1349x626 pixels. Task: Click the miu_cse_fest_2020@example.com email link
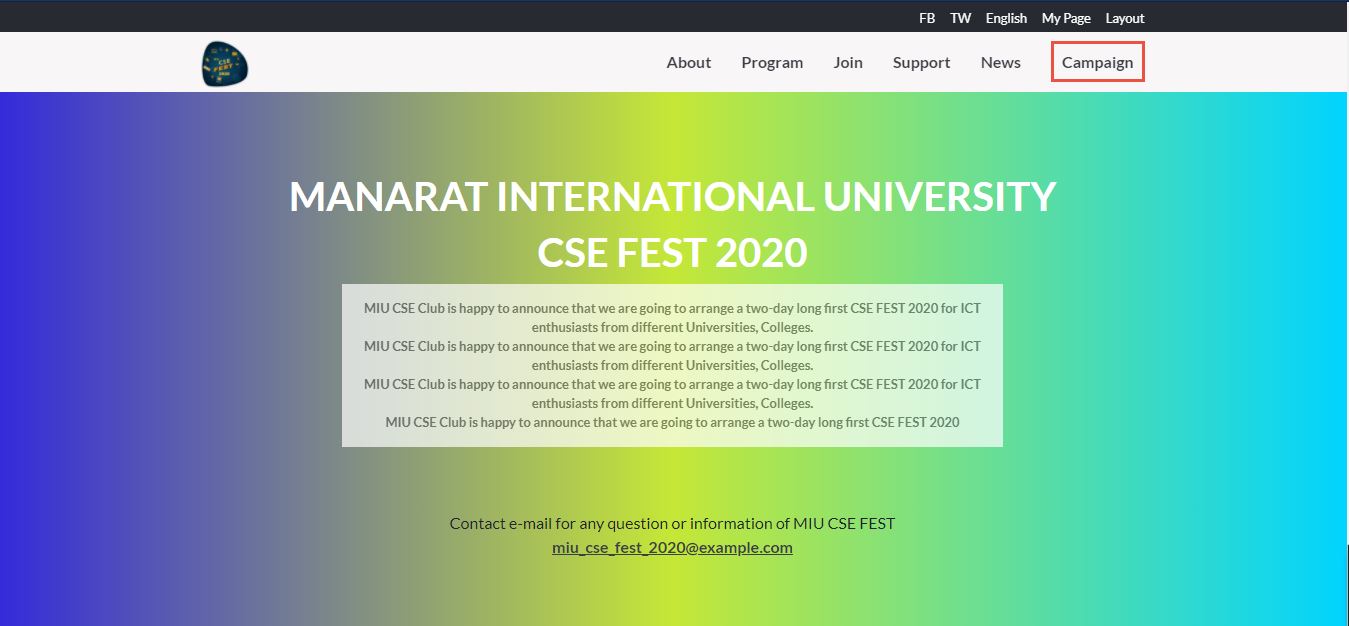[672, 547]
